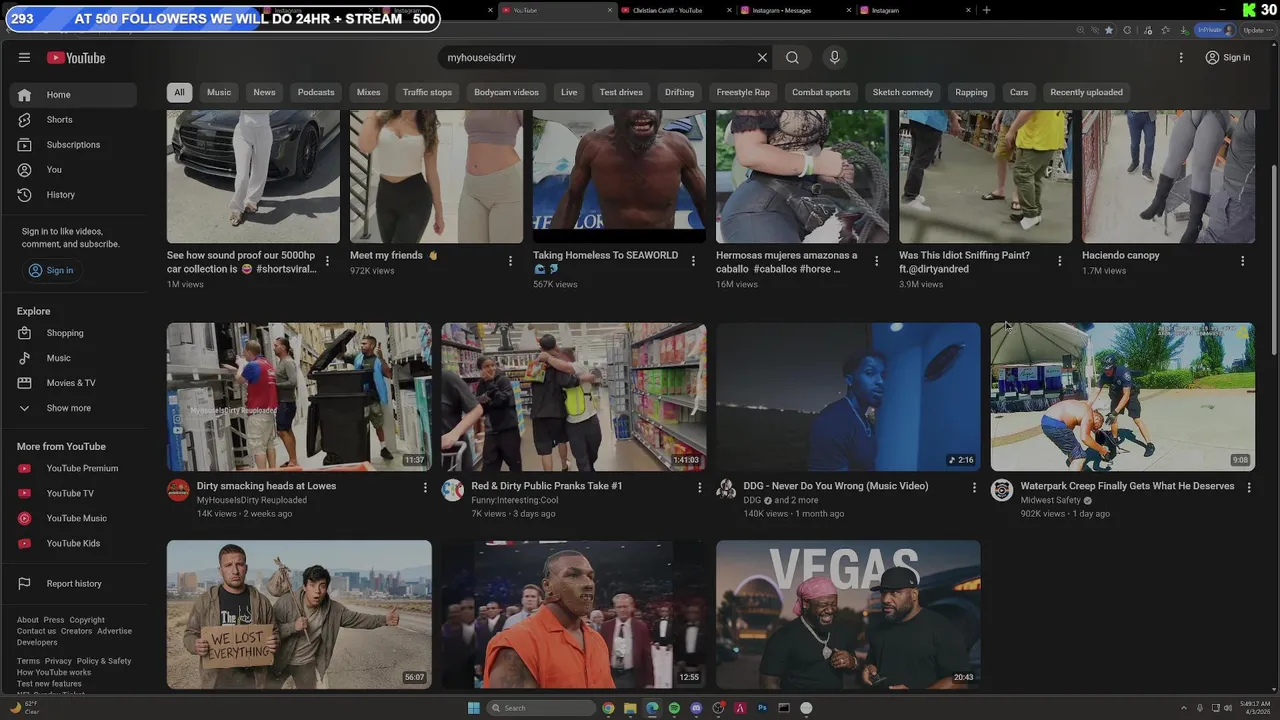Open the MyHouseIsDirty Reuploaded channel link
1280x720 pixels.
252,500
